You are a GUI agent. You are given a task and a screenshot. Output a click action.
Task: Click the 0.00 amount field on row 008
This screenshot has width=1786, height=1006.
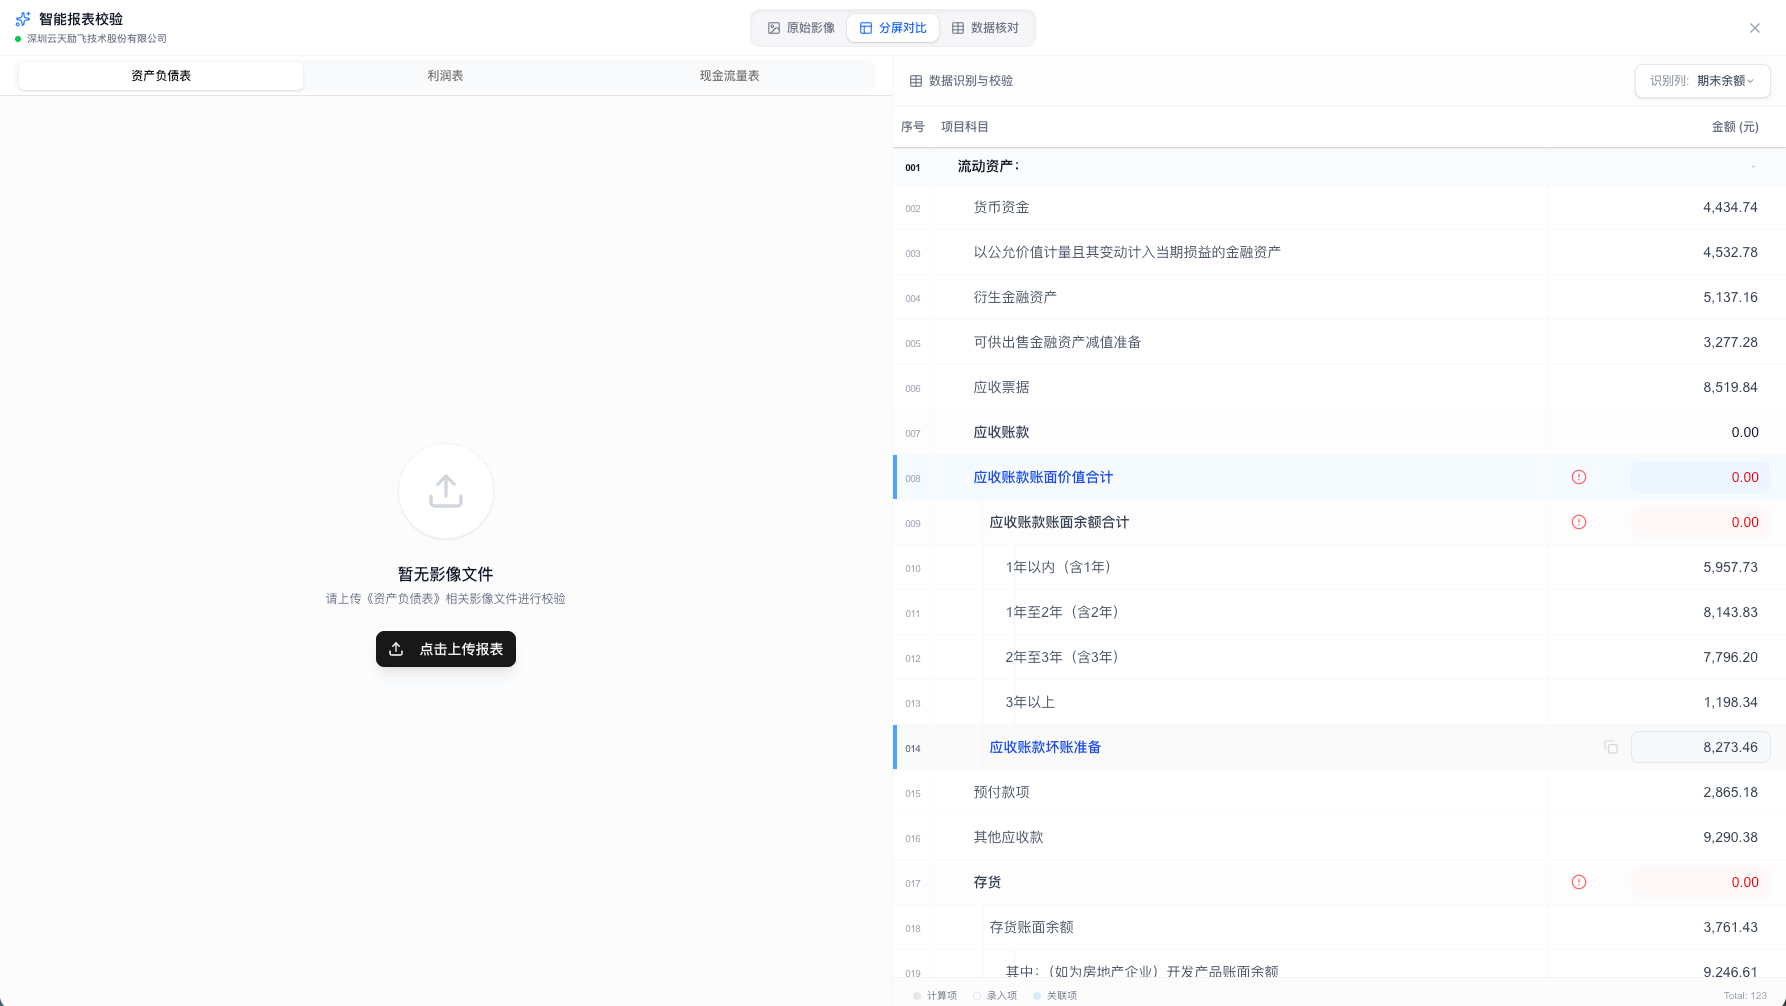pos(1700,477)
